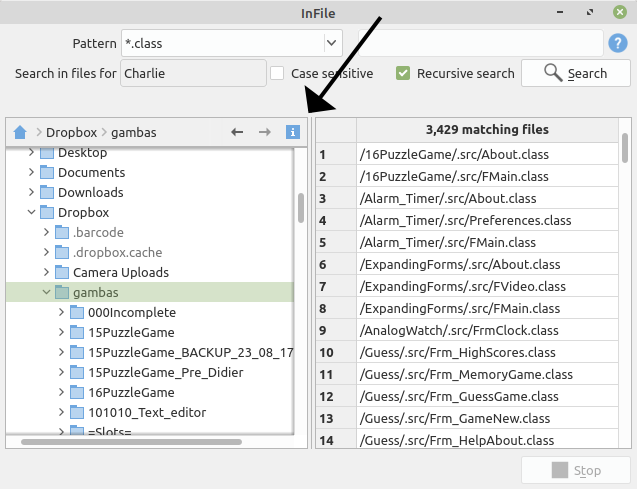
Task: Click the Search magnifier button
Action: coord(575,73)
